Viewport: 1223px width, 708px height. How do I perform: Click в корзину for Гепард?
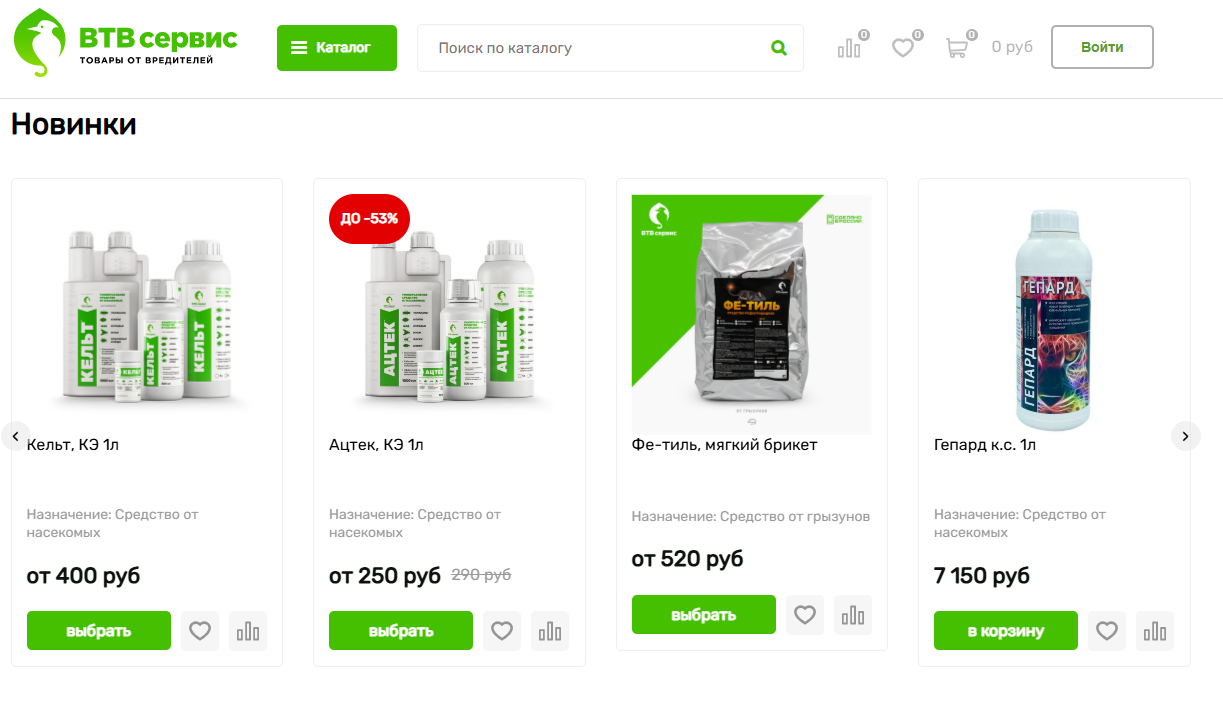(x=1006, y=631)
